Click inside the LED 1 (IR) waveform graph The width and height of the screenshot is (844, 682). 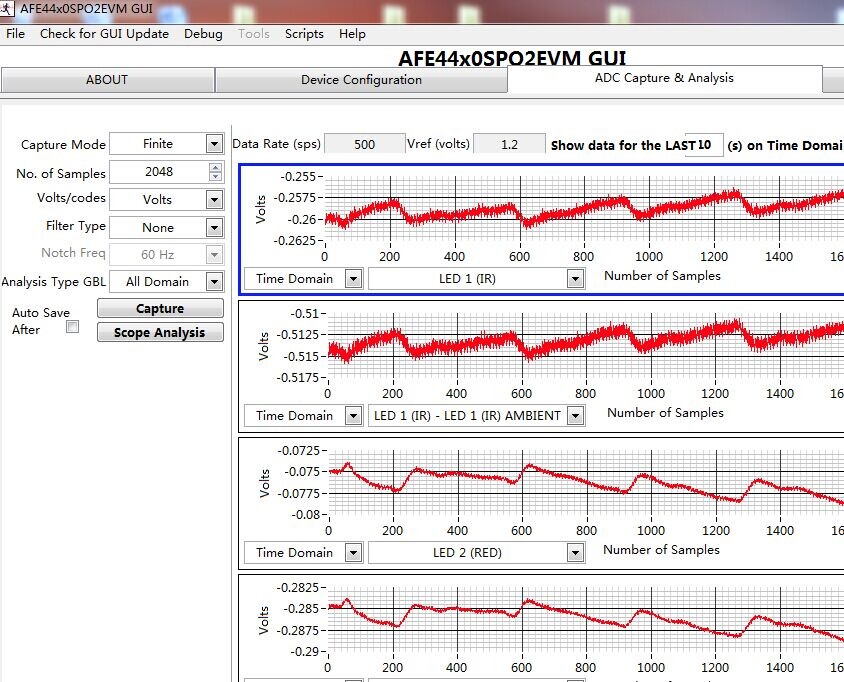[x=584, y=209]
